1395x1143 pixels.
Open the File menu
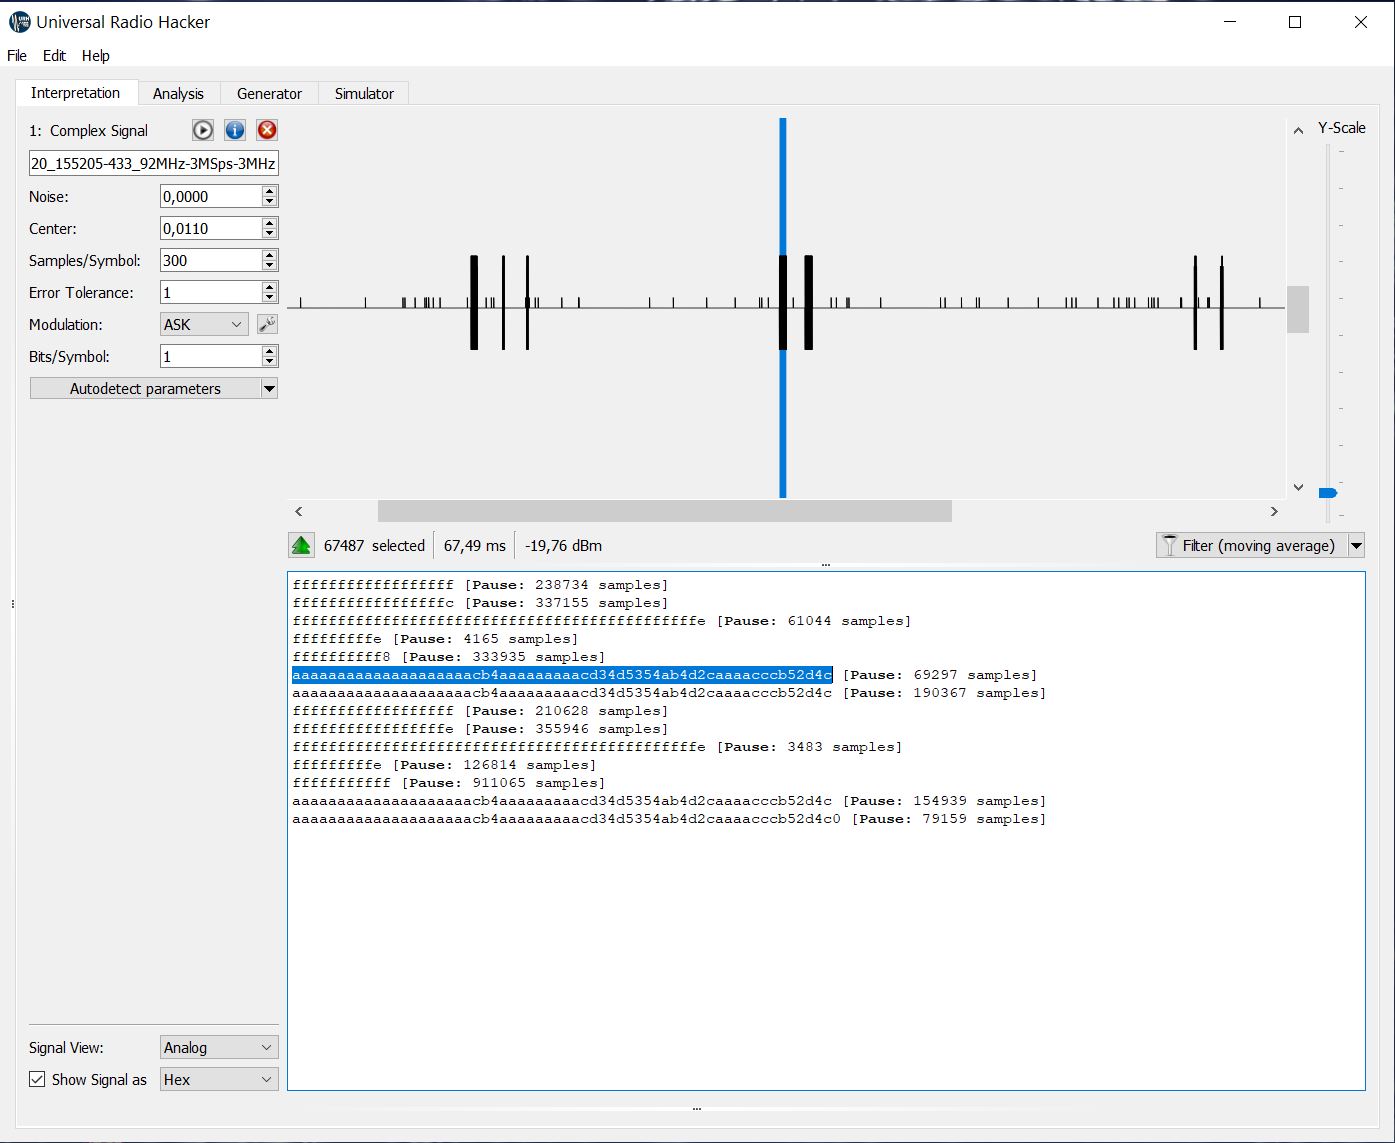point(17,56)
